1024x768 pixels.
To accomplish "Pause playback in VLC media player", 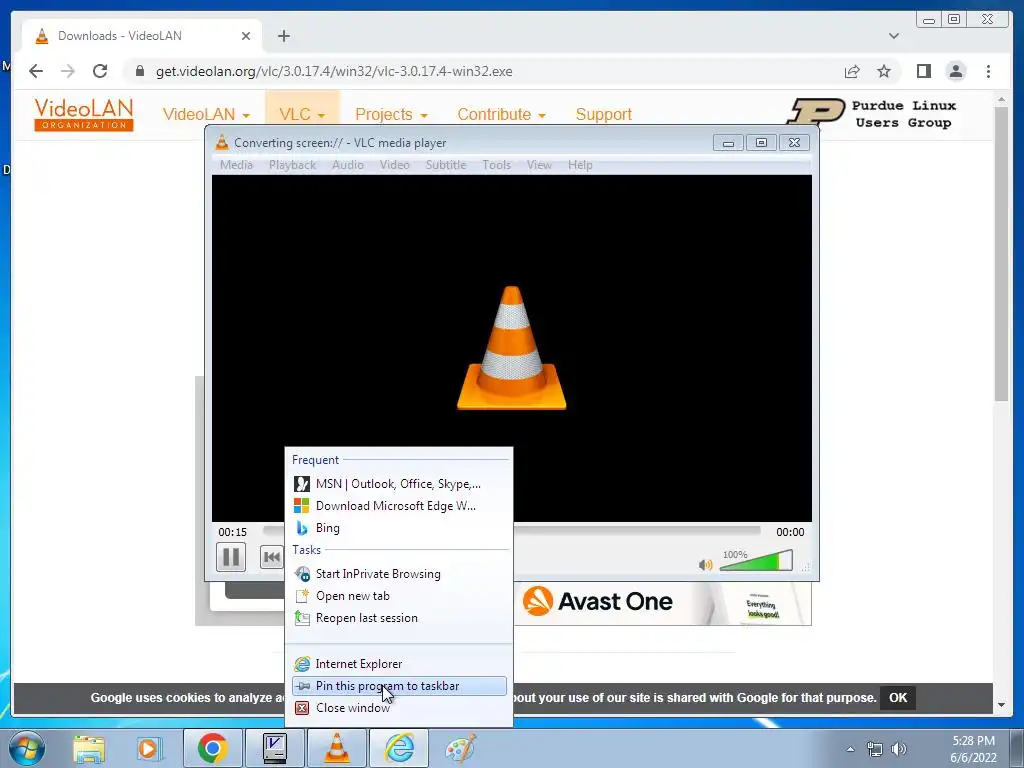I will (231, 557).
